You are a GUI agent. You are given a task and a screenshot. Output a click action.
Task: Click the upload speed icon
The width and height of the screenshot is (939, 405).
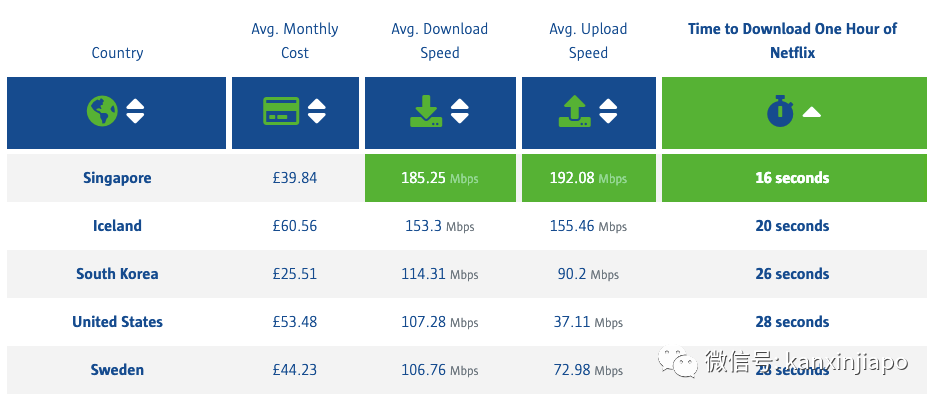(x=574, y=111)
